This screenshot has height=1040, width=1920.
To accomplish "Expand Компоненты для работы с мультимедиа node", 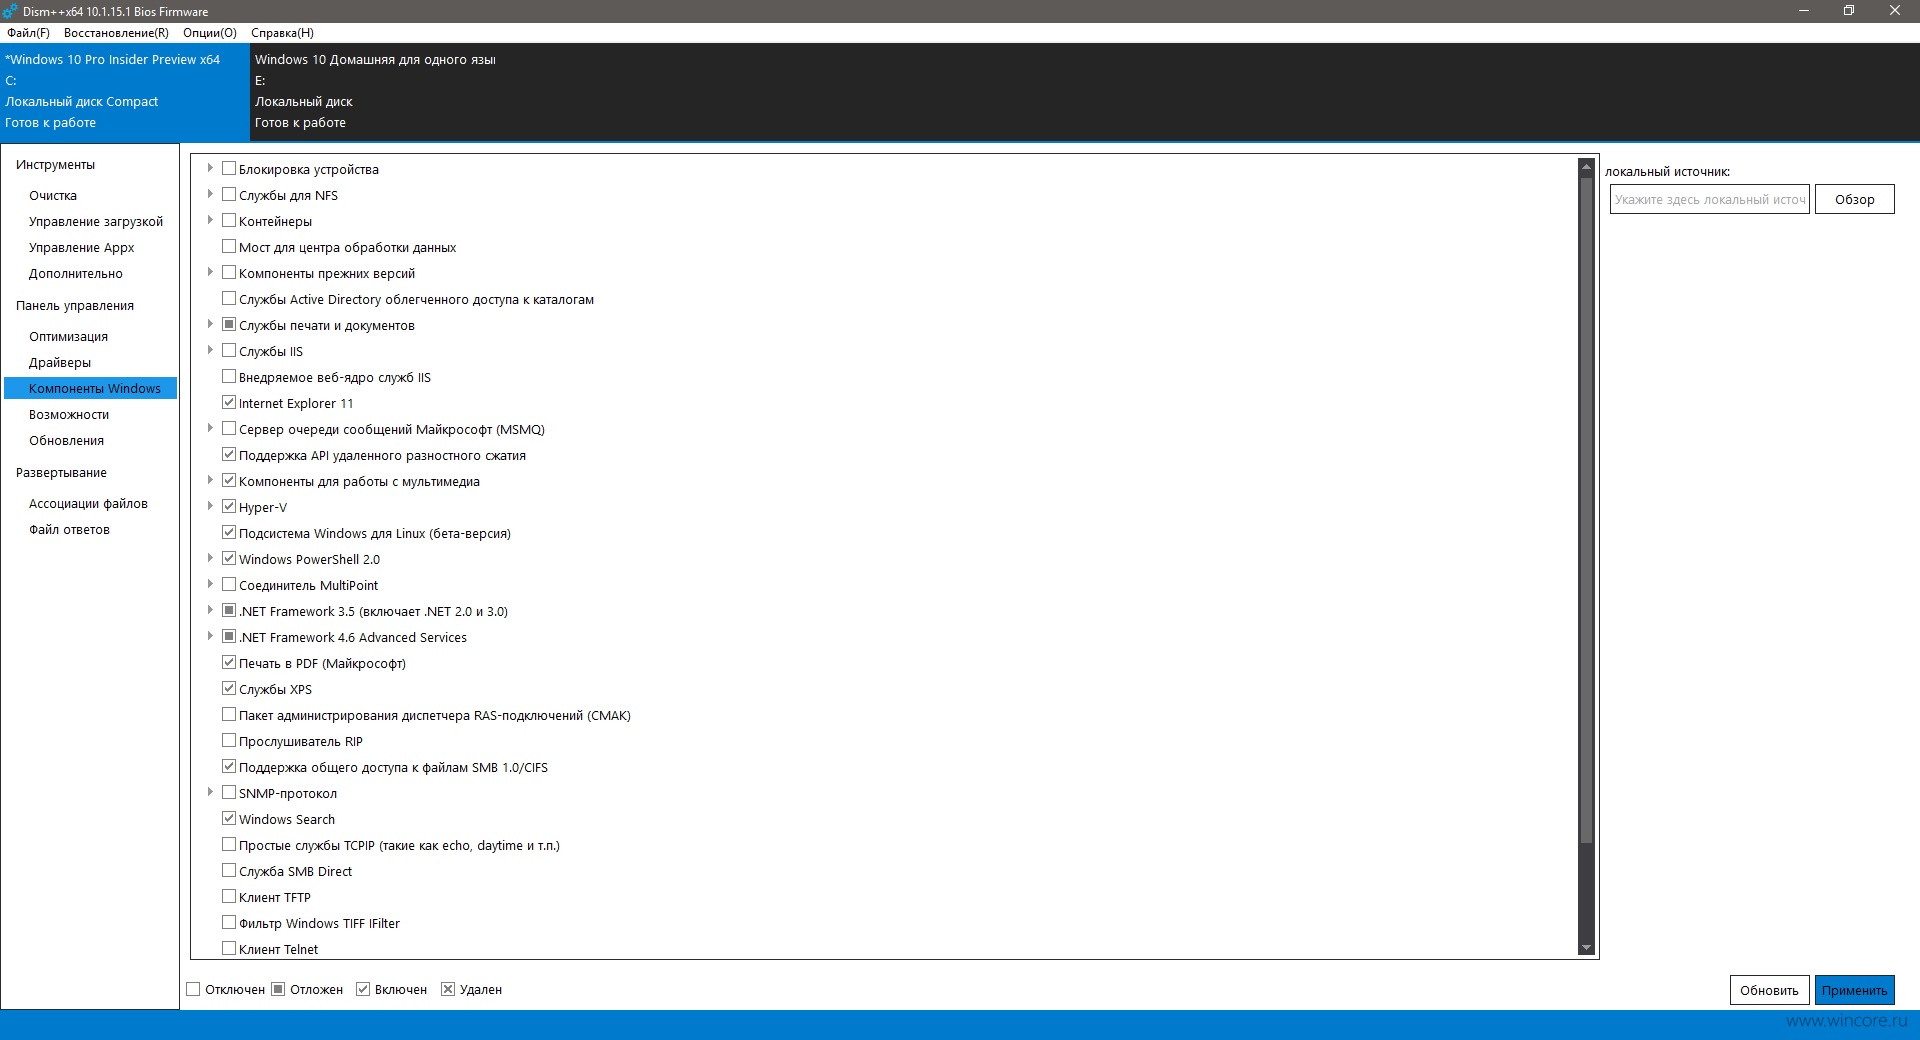I will 210,480.
